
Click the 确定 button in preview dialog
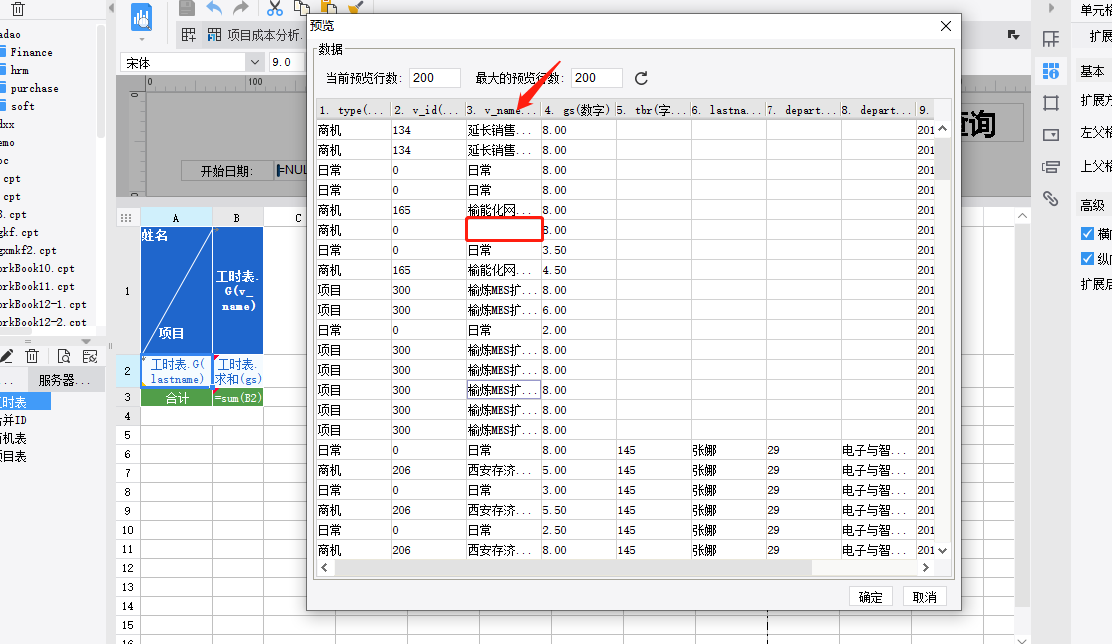coord(871,597)
